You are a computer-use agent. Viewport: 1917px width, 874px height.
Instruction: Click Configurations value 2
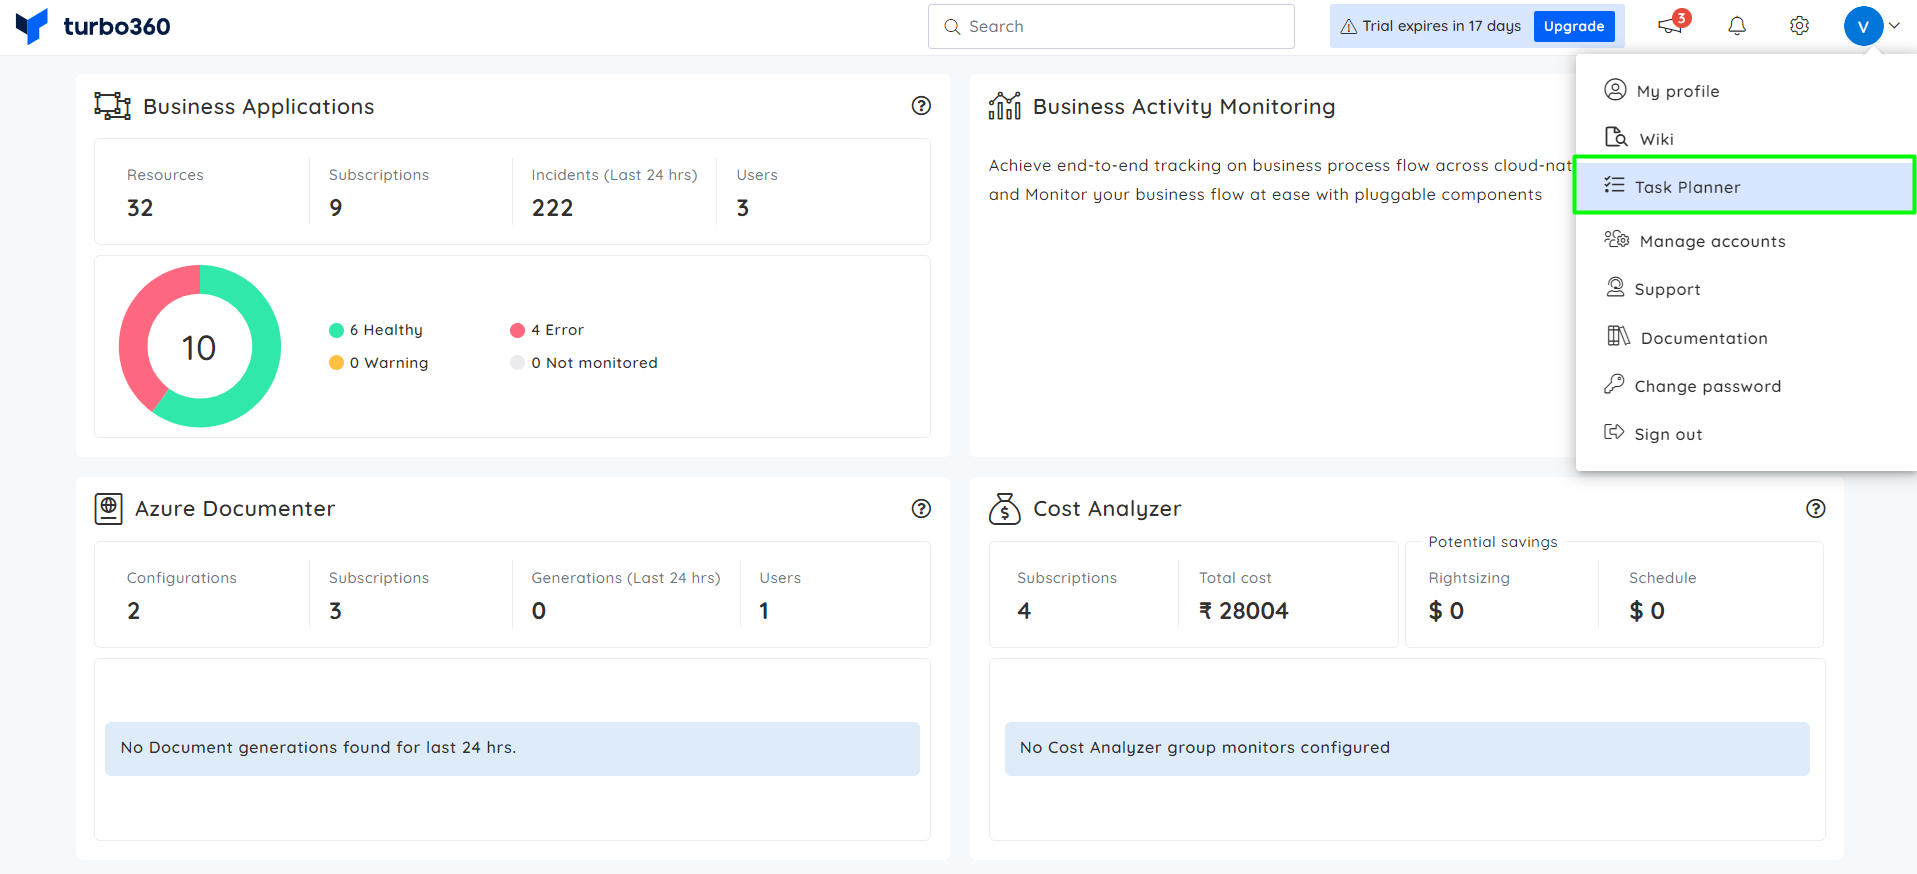(x=134, y=611)
